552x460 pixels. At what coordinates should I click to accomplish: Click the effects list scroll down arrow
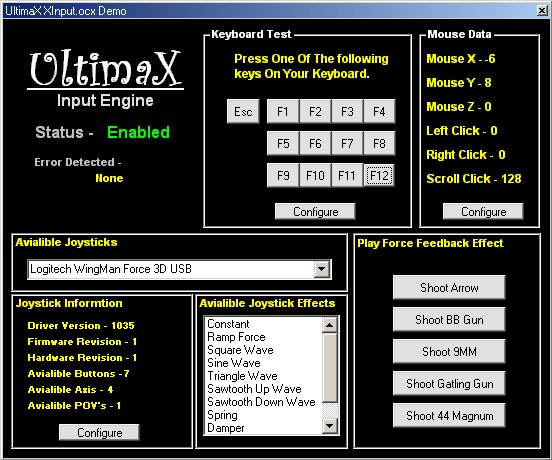click(x=330, y=426)
